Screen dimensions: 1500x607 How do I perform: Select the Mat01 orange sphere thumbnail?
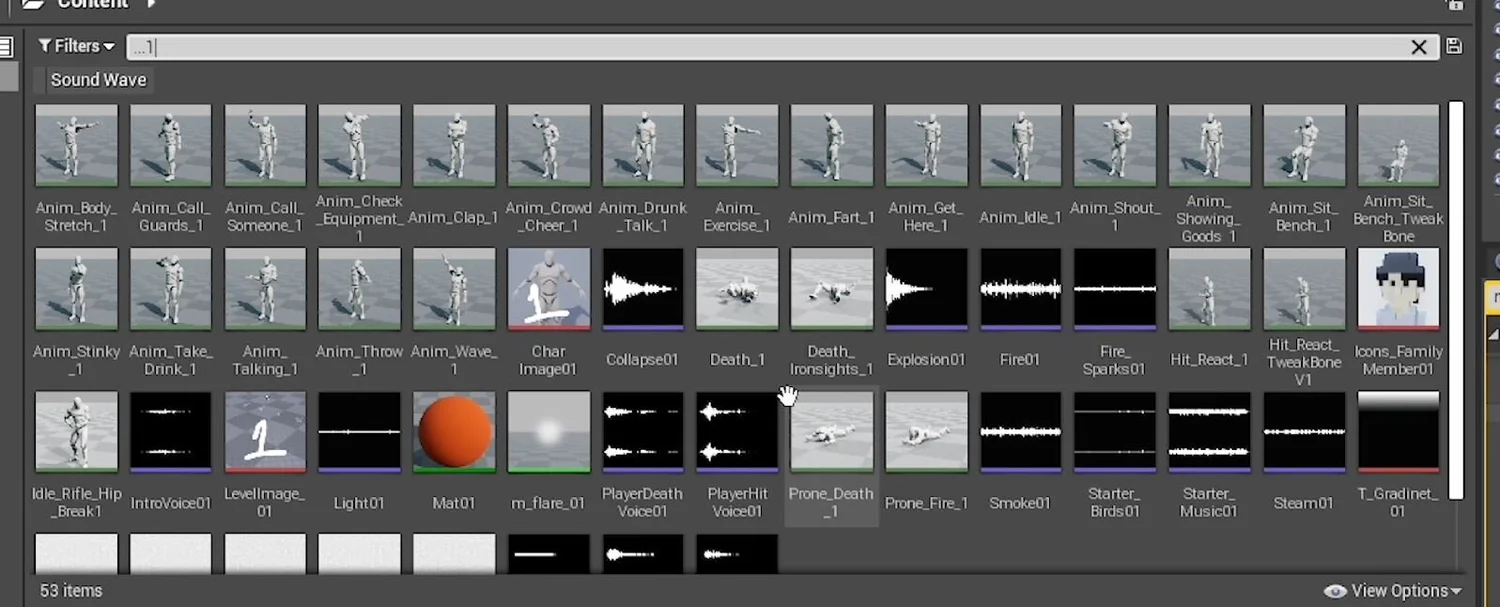(453, 432)
